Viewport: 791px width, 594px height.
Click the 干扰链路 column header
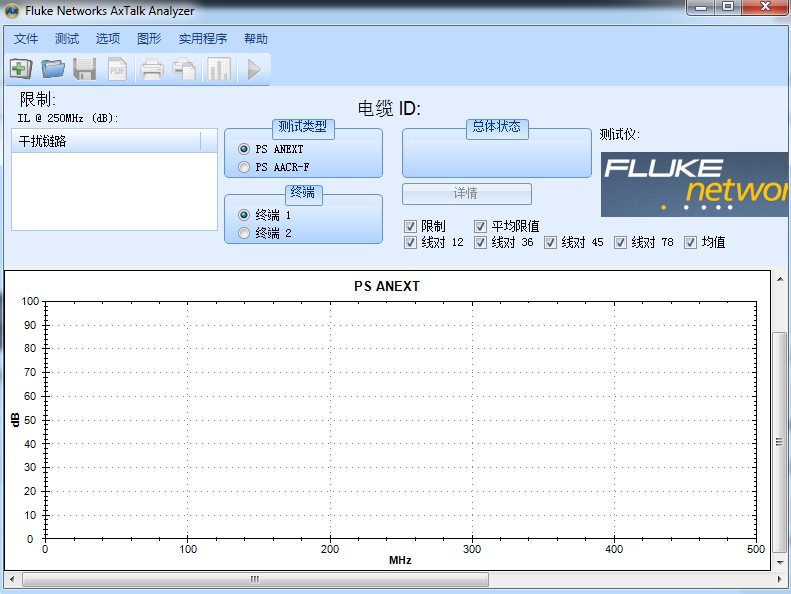pos(106,141)
